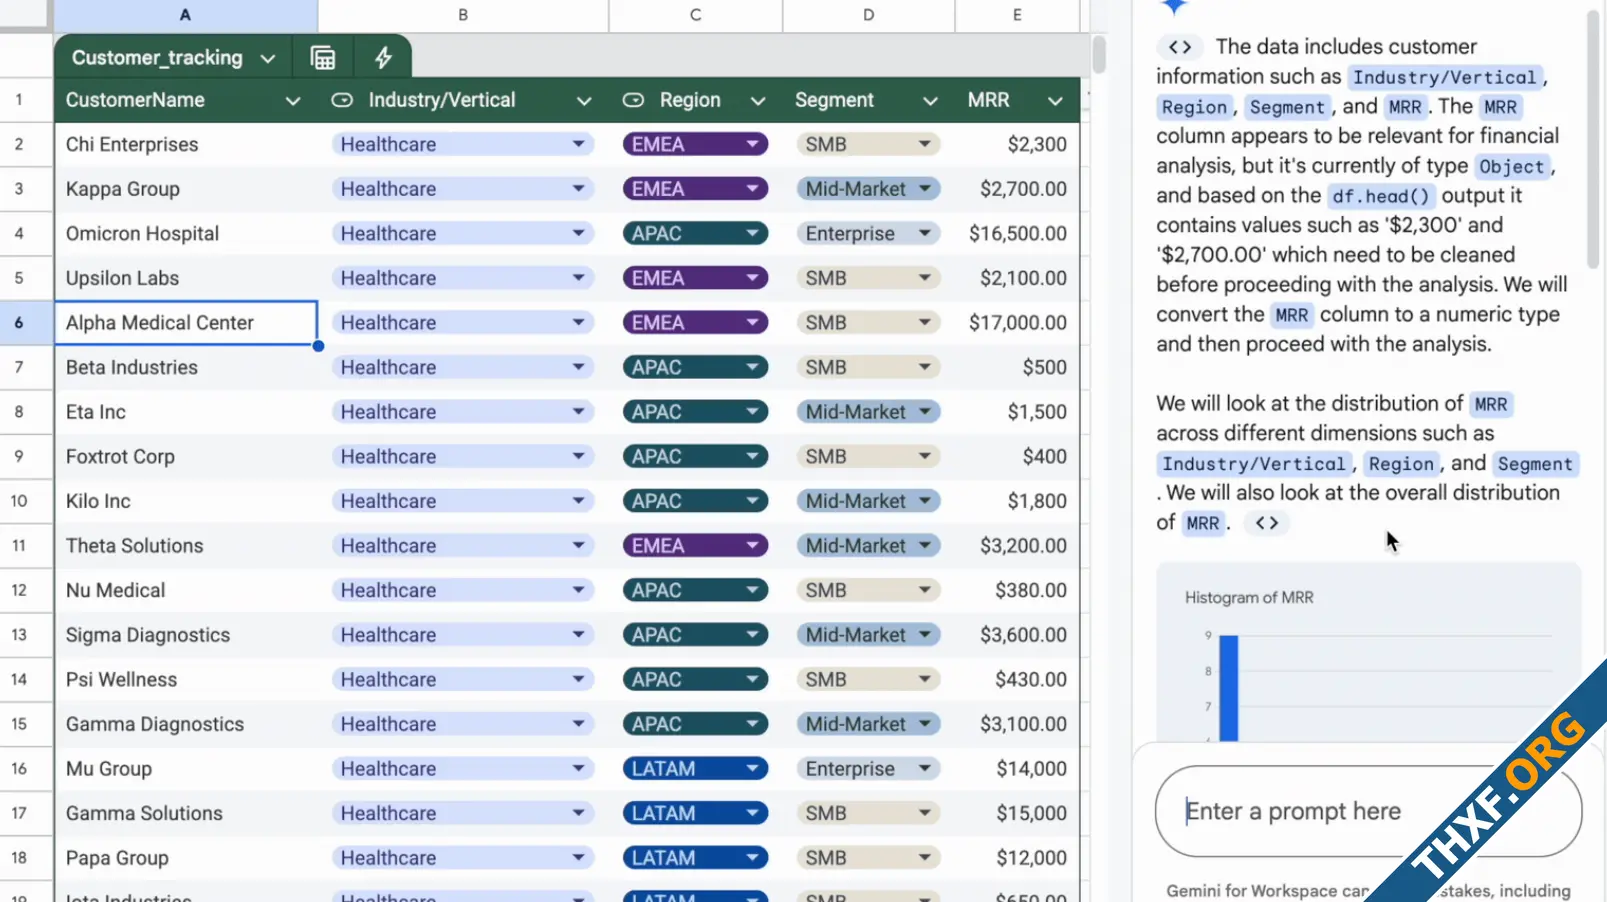Click the chip icon beside Industry/Vertical header
The height and width of the screenshot is (902, 1607).
(341, 100)
